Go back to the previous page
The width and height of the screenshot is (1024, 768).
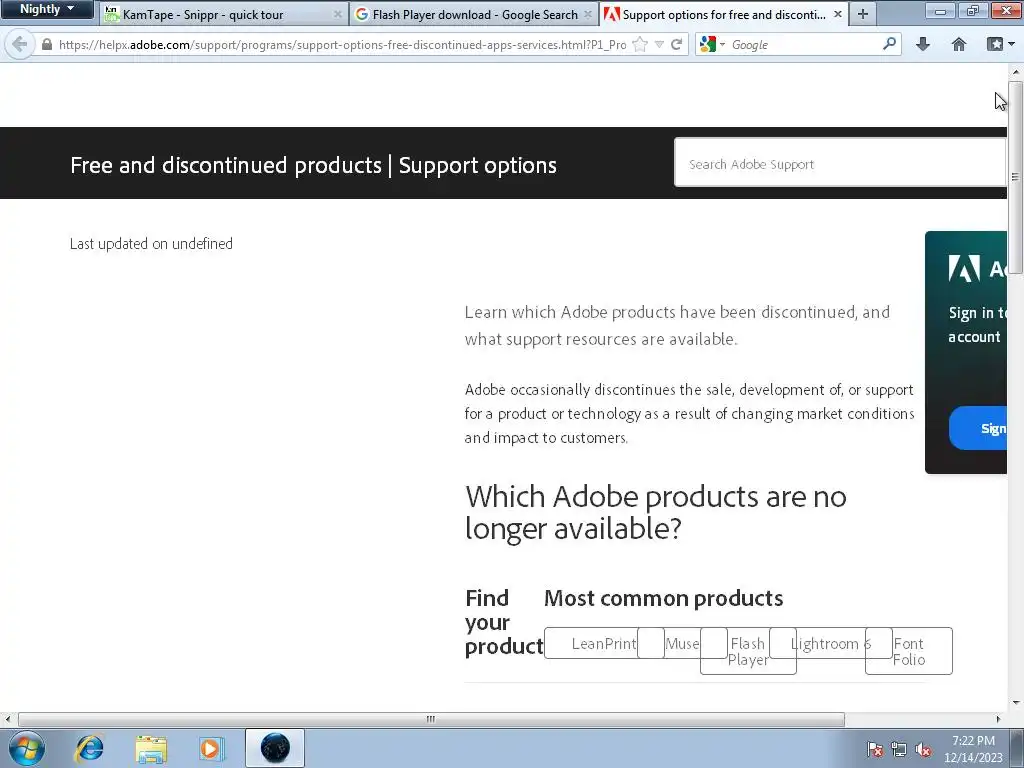[x=20, y=44]
